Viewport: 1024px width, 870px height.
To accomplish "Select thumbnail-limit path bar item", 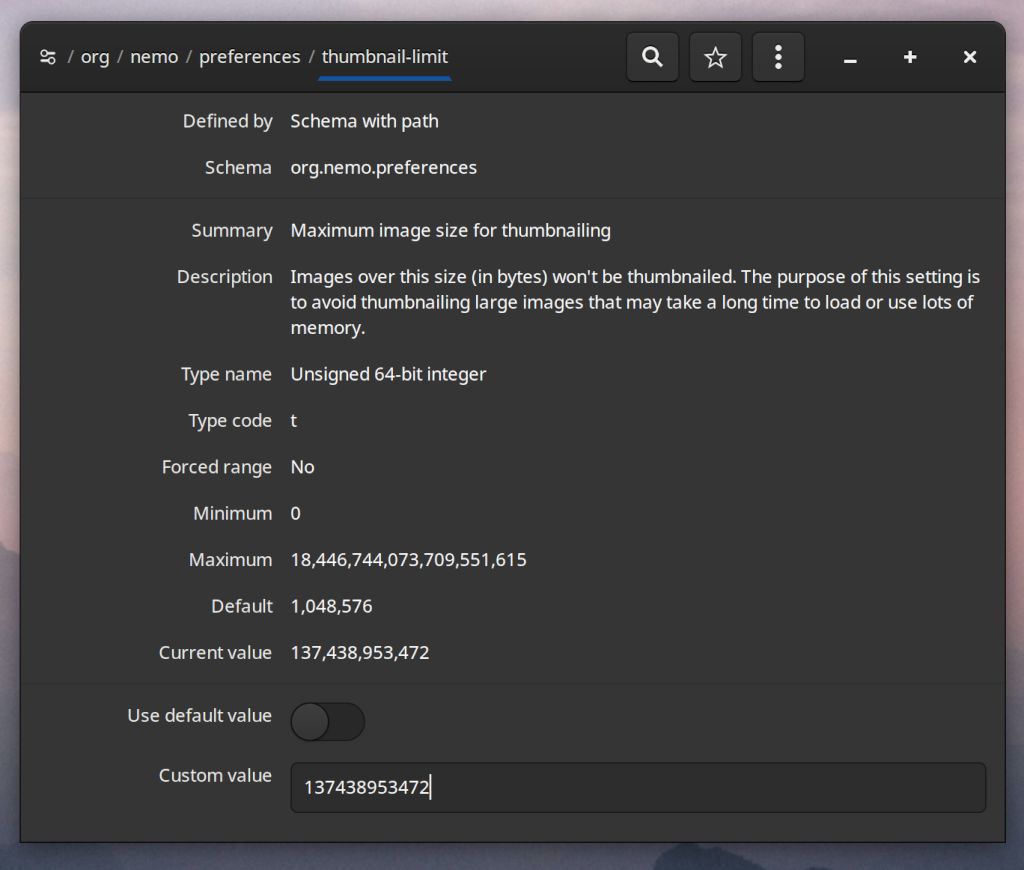I will coord(385,57).
